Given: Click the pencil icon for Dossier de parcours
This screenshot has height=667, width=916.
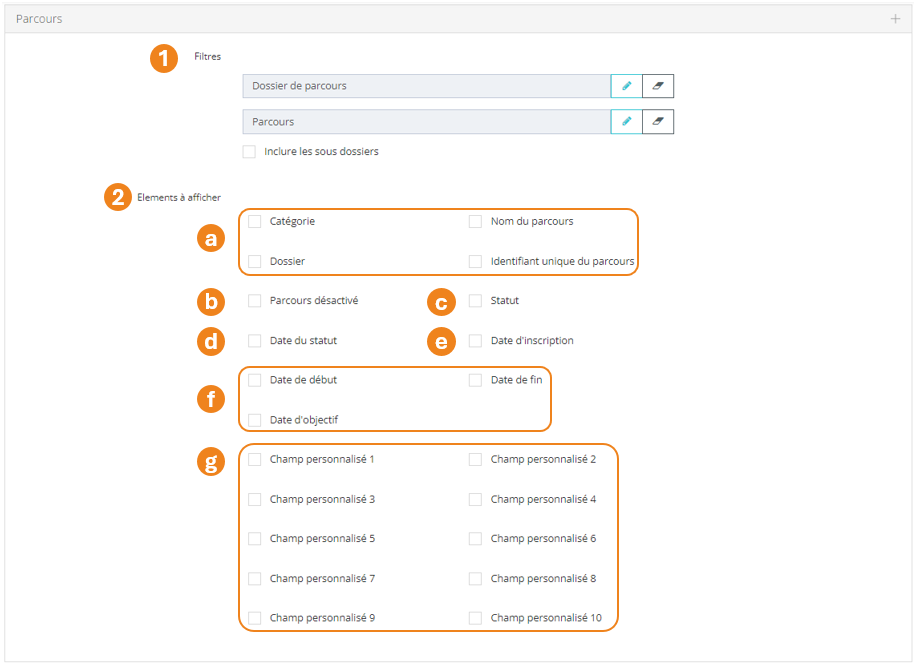Looking at the screenshot, I should tap(626, 86).
